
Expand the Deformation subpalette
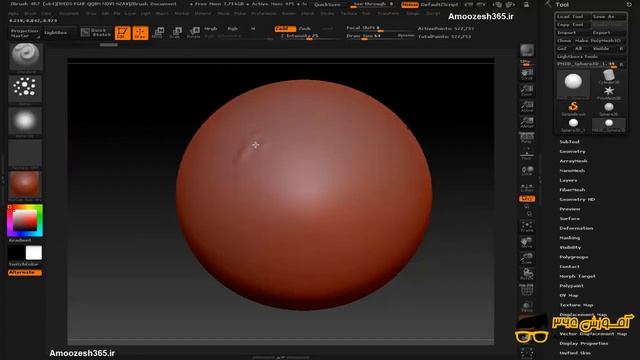576,228
